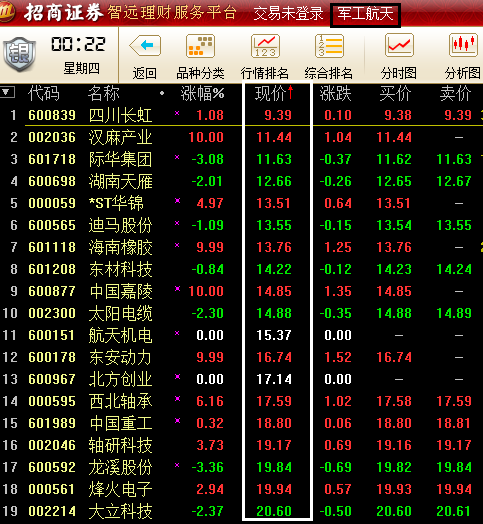Click percentage change -3.36
The height and width of the screenshot is (524, 483).
click(207, 467)
